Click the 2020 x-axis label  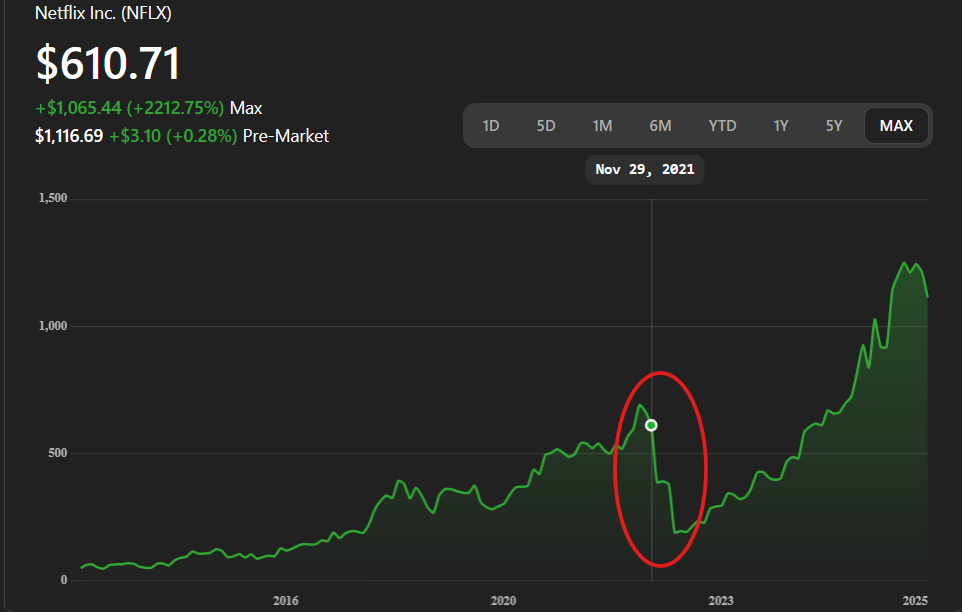click(503, 600)
